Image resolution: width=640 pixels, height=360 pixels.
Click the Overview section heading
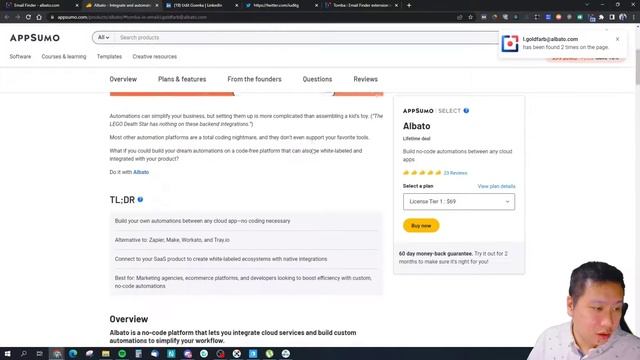(129, 319)
